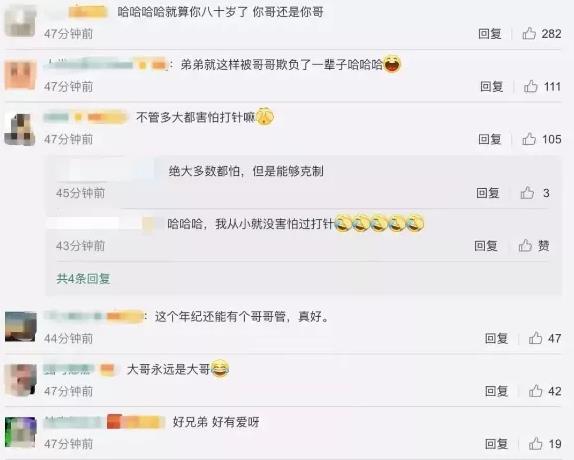Reply to 好兄弟 好有爱呀 comment
This screenshot has width=574, height=460.
(496, 444)
